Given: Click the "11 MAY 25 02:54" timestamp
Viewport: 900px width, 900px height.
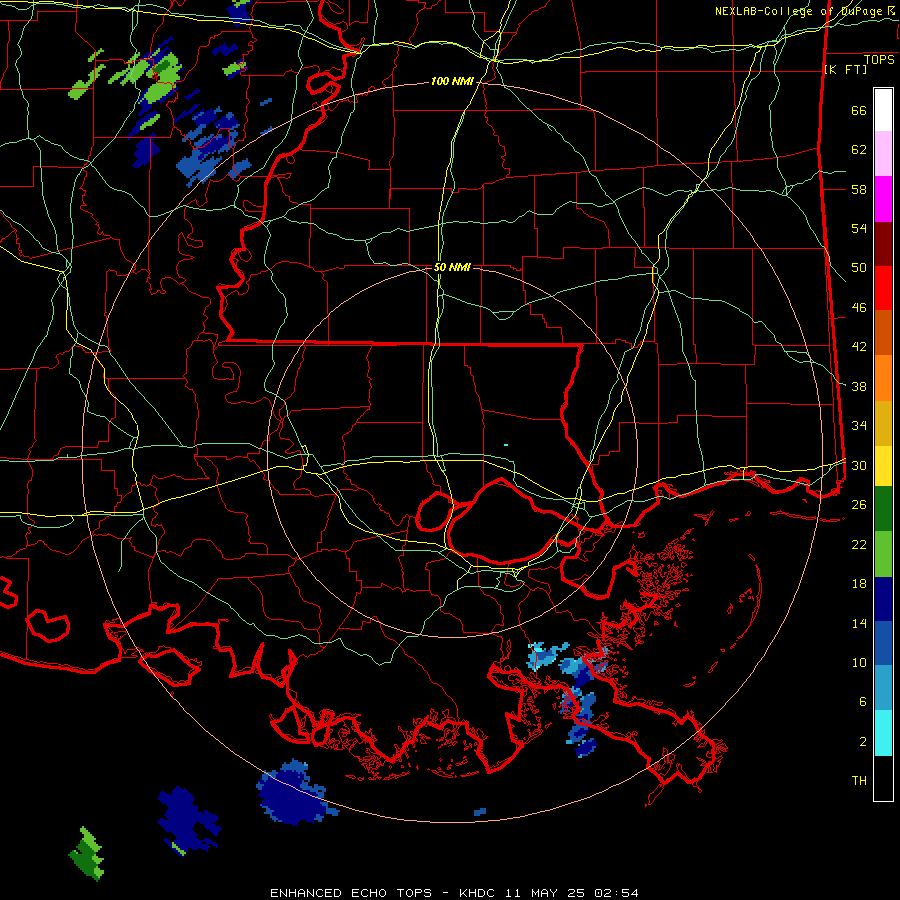Looking at the screenshot, I should [572, 893].
